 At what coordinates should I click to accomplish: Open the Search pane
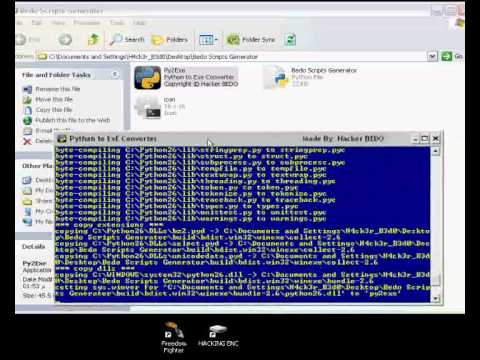coord(127,40)
